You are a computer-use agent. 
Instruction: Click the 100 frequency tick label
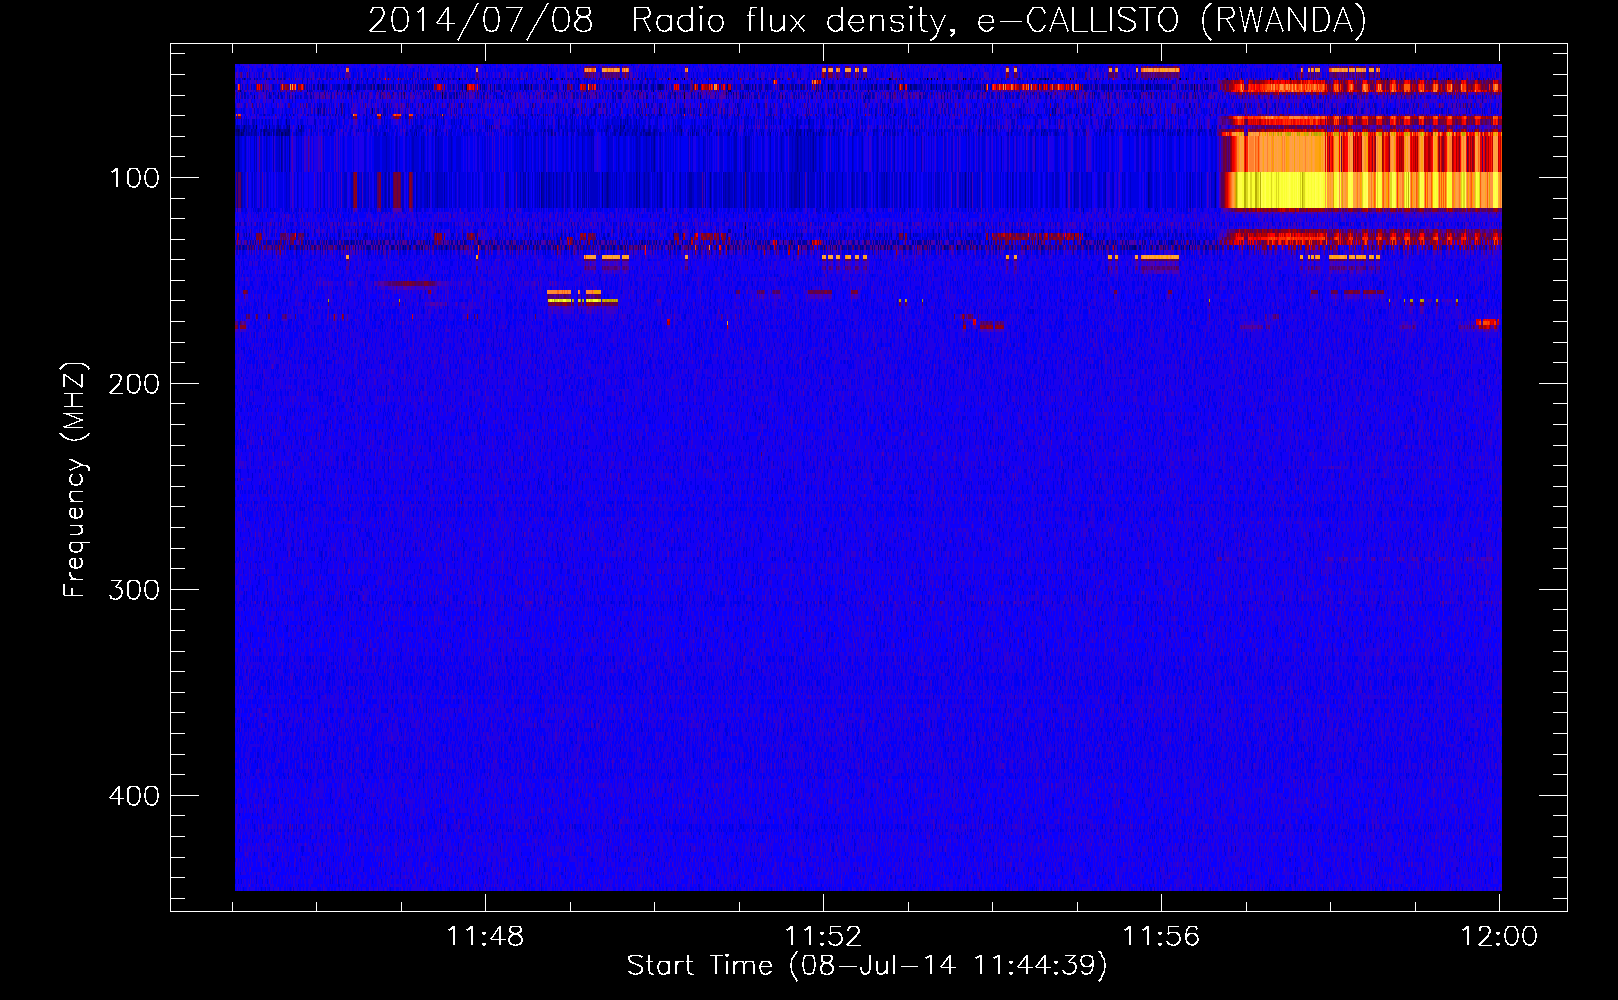click(135, 178)
